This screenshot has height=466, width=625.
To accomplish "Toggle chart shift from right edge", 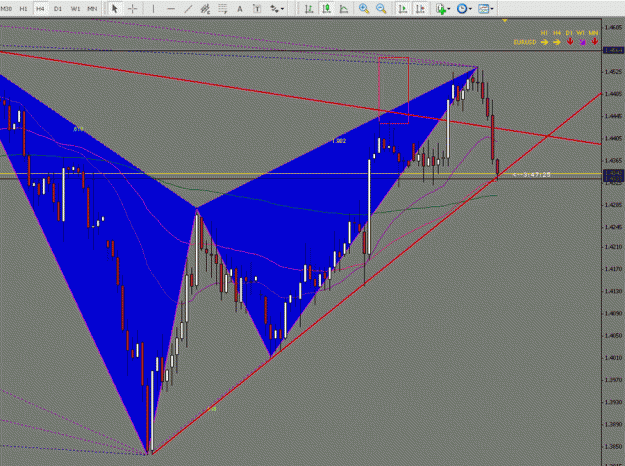I will (x=420, y=8).
